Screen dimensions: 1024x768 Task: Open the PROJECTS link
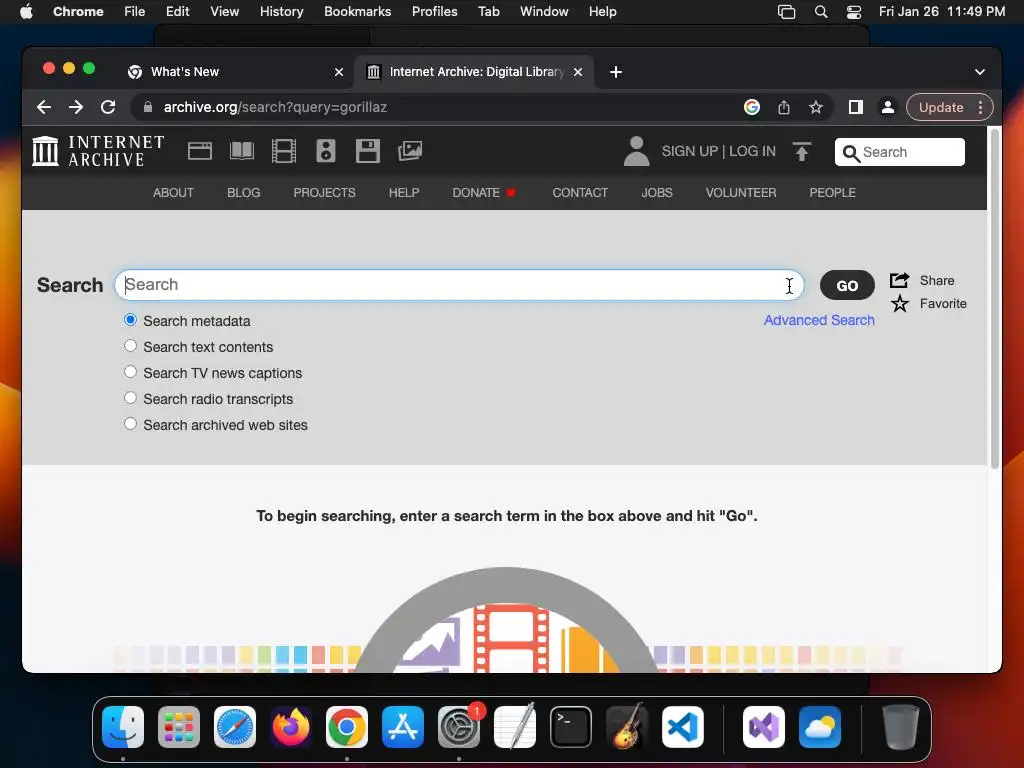[x=325, y=193]
